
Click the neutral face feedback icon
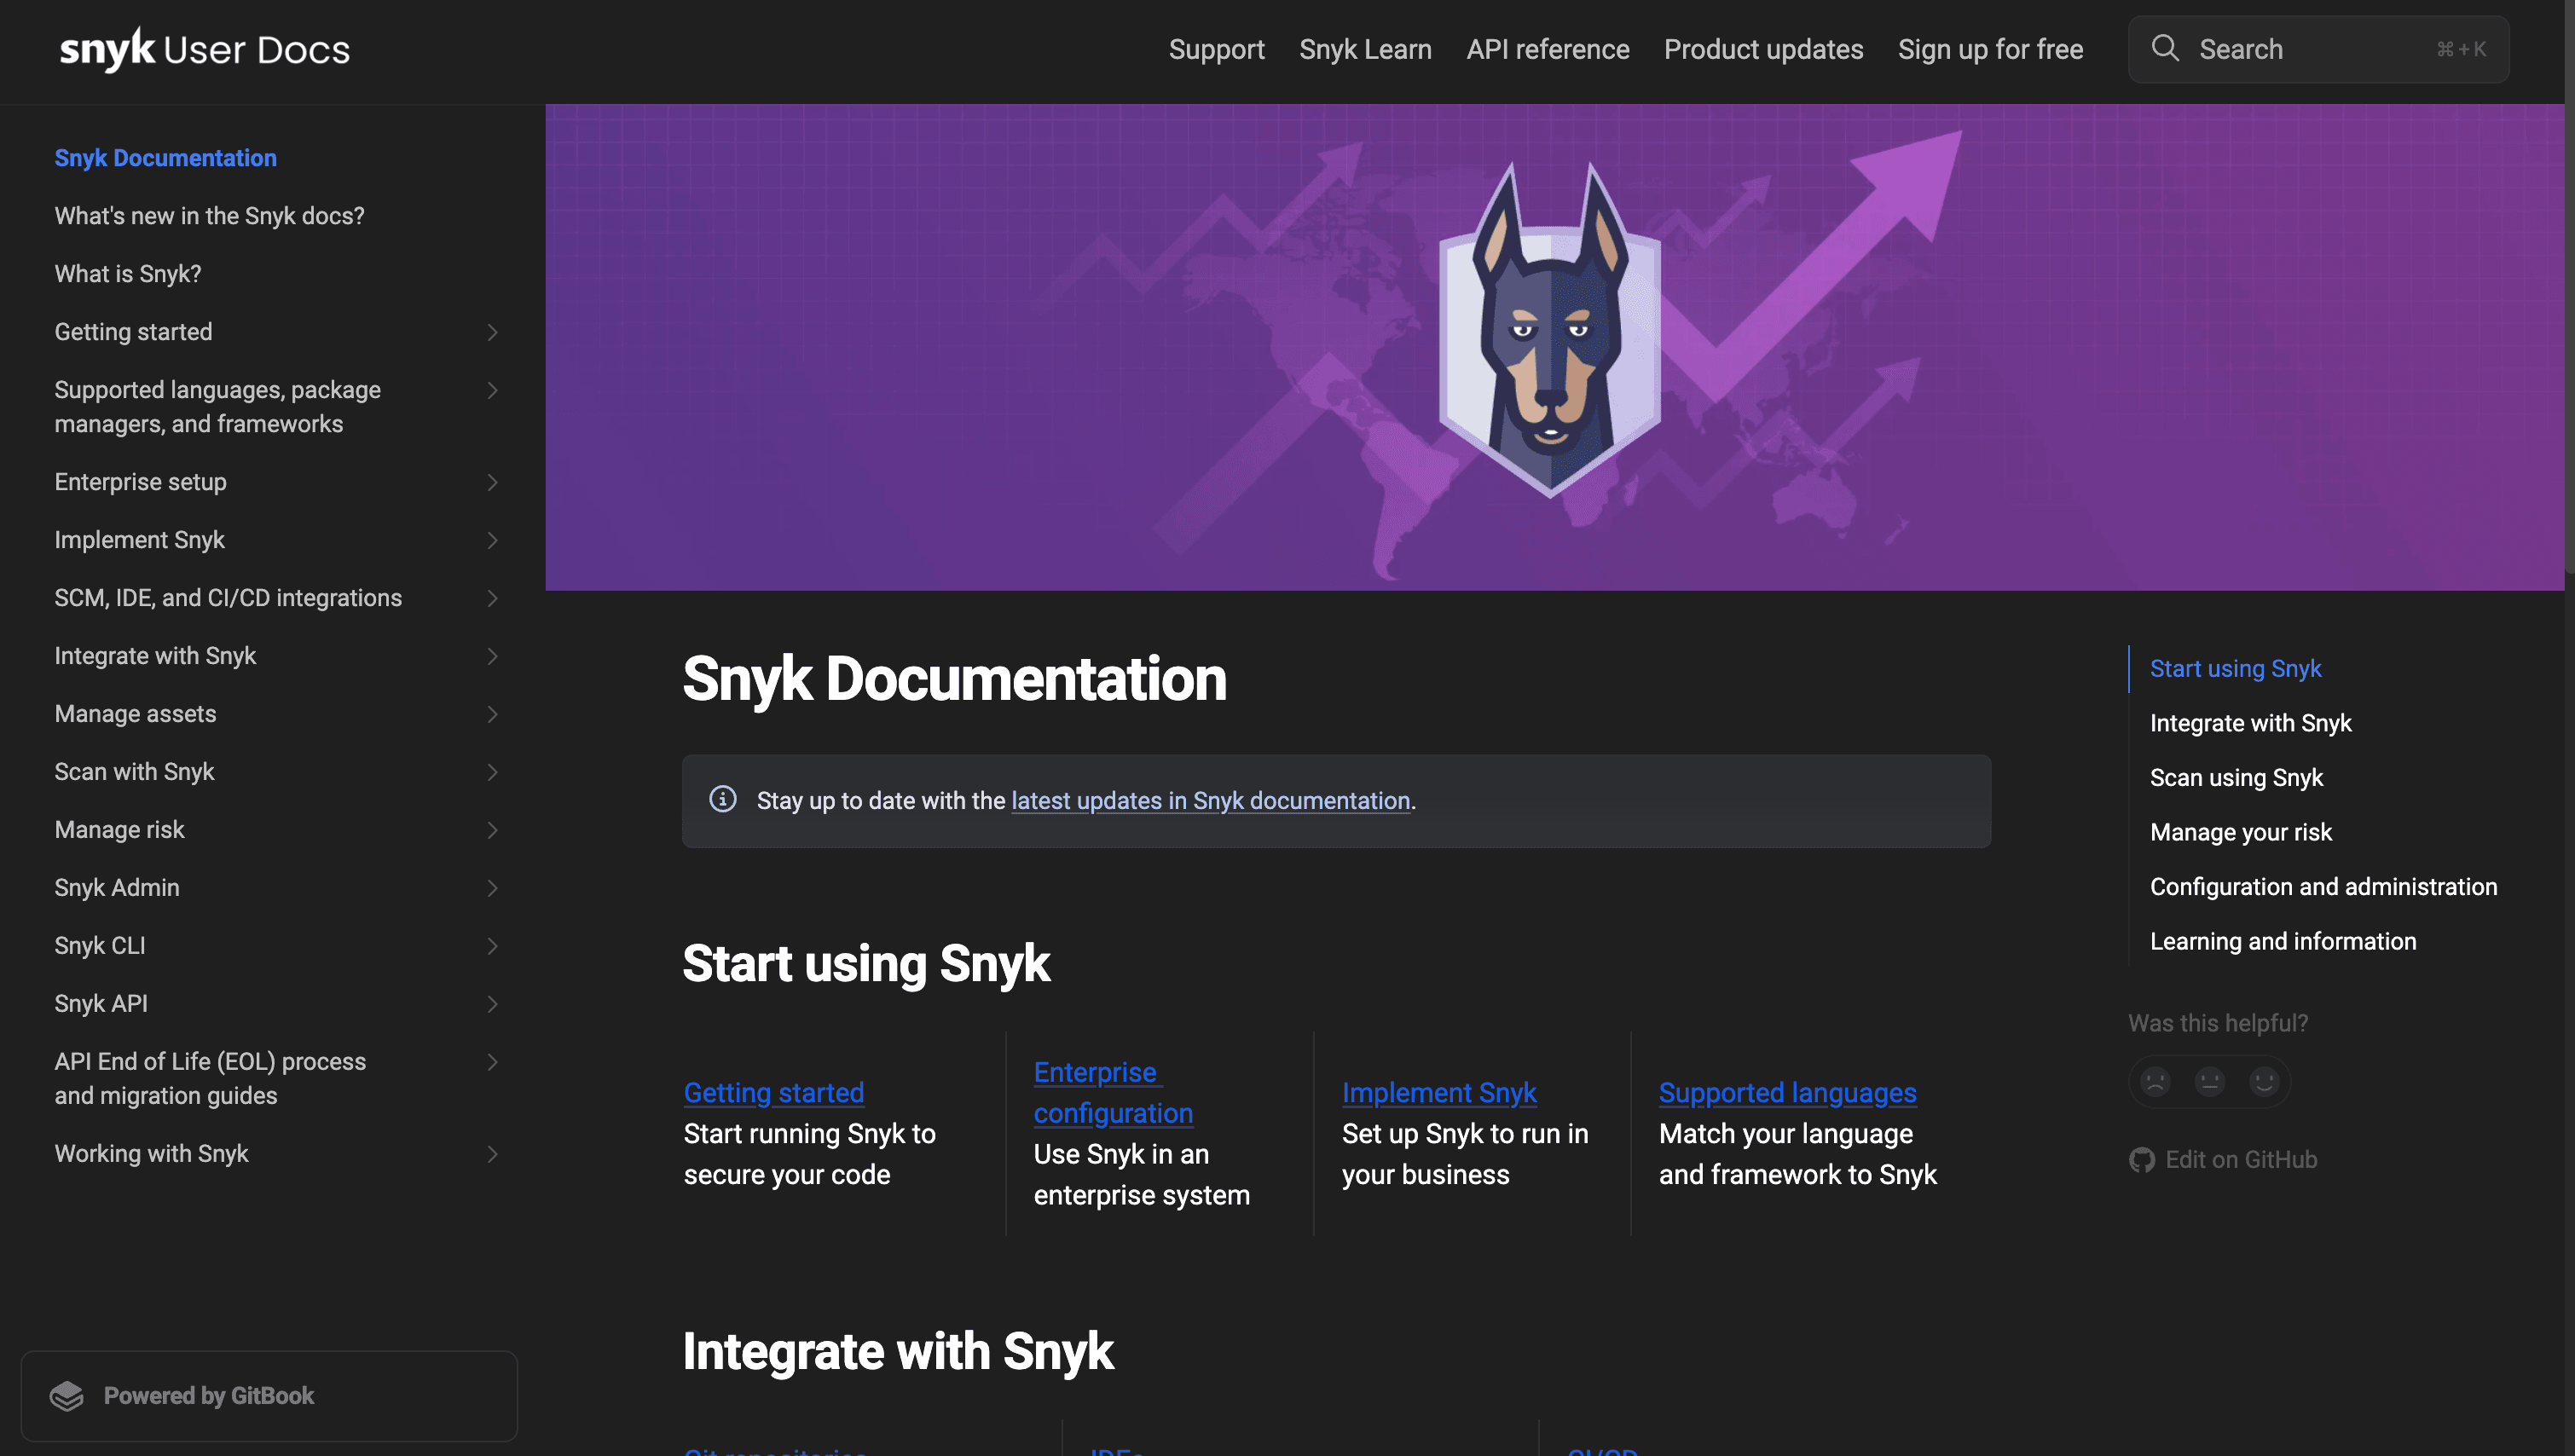pos(2209,1081)
